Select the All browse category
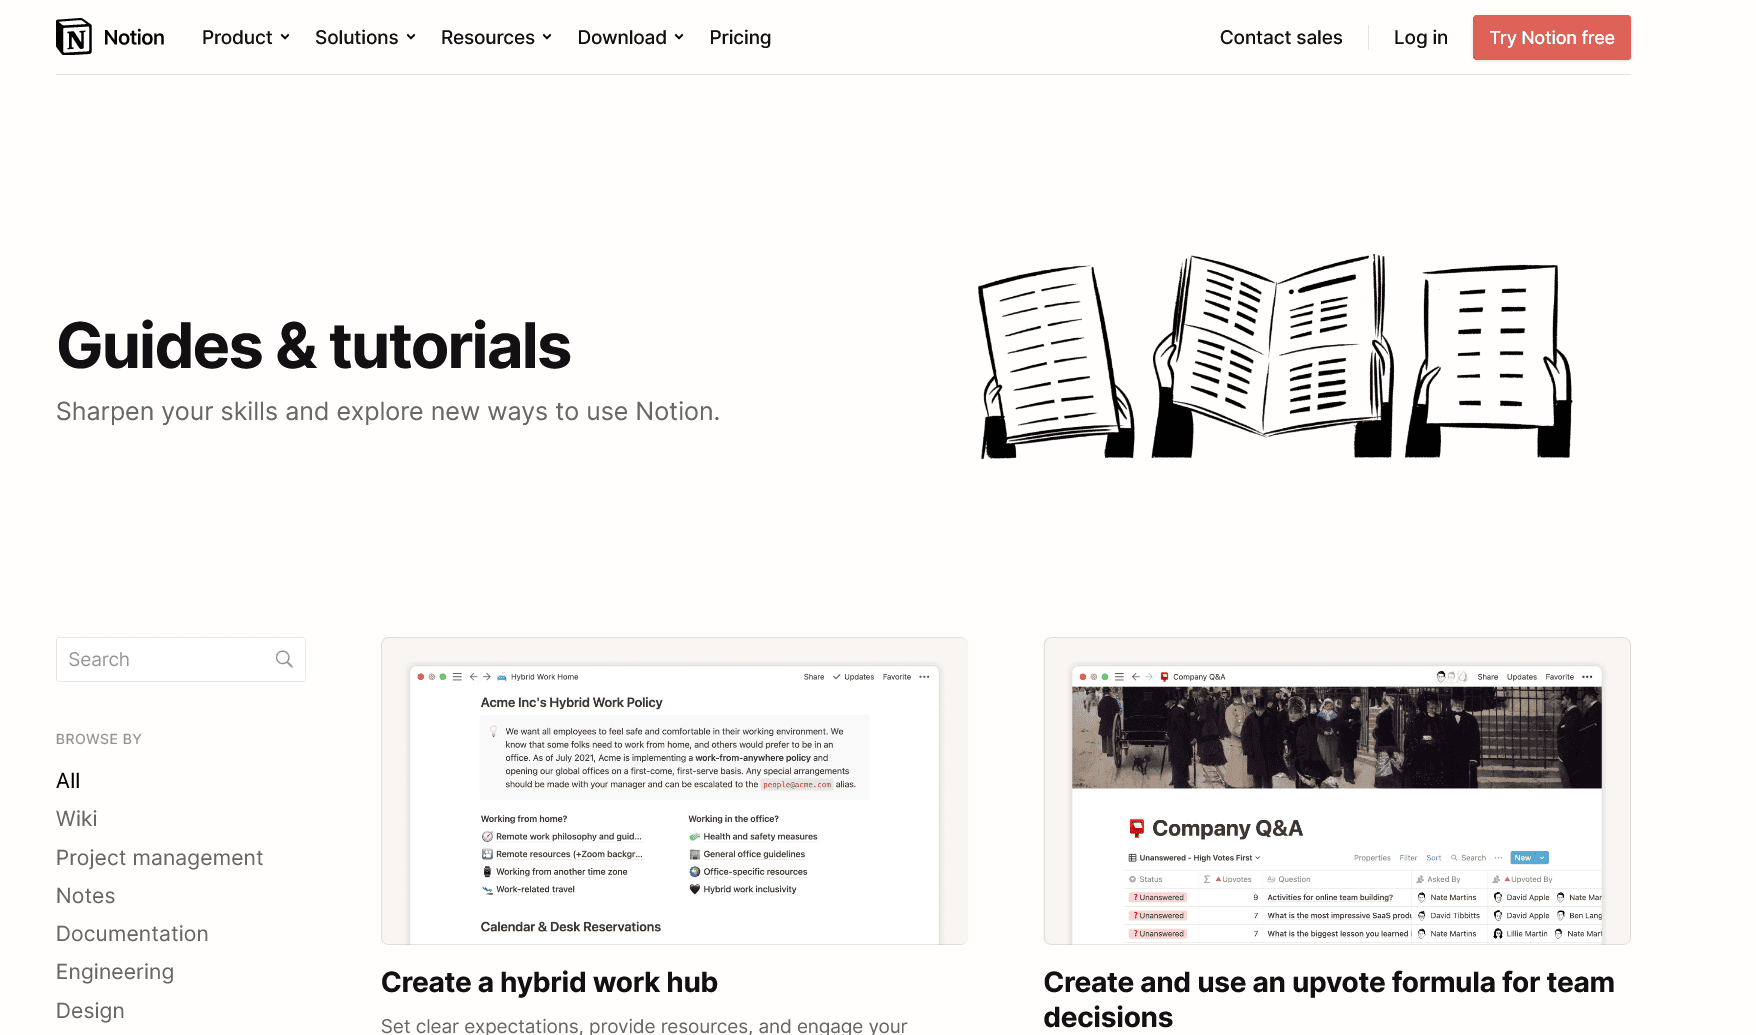The width and height of the screenshot is (1756, 1035). [68, 781]
